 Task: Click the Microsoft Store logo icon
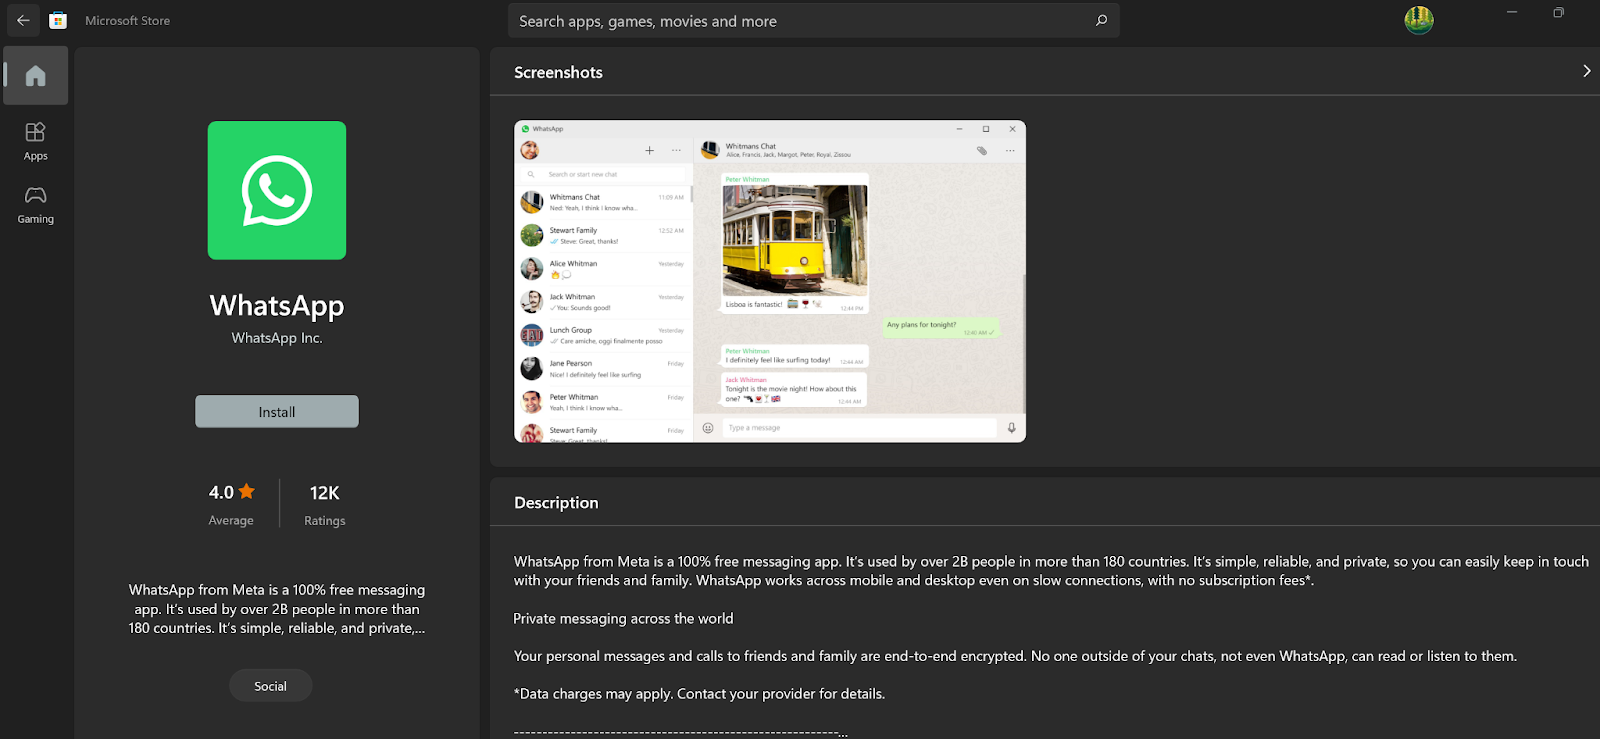pyautogui.click(x=58, y=20)
